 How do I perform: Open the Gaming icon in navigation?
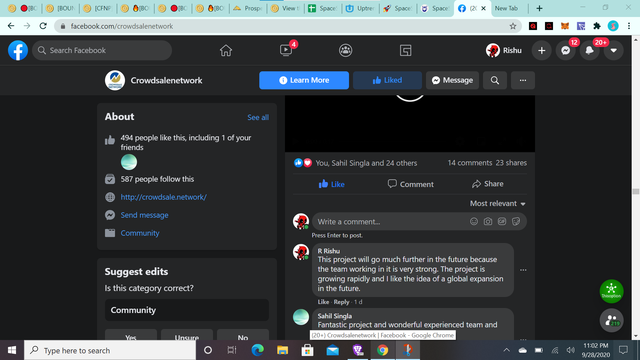[405, 50]
